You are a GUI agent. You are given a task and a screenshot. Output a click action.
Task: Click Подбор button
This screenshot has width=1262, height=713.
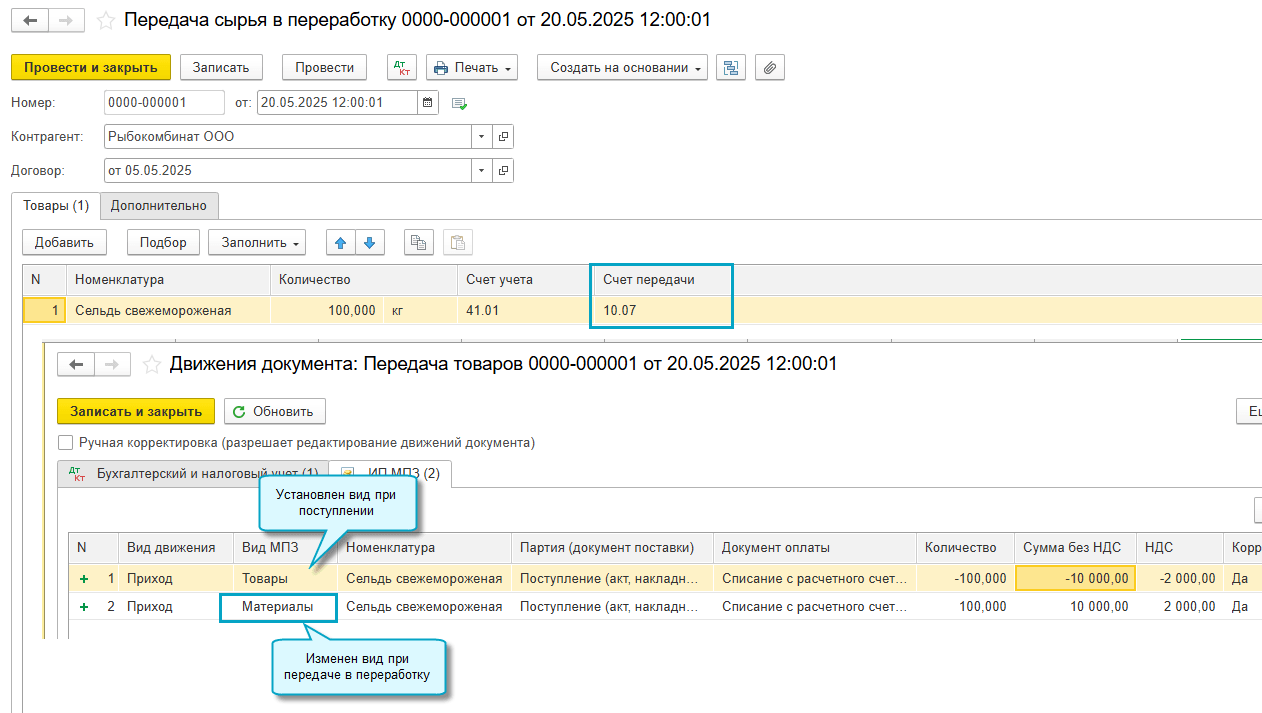coord(163,242)
